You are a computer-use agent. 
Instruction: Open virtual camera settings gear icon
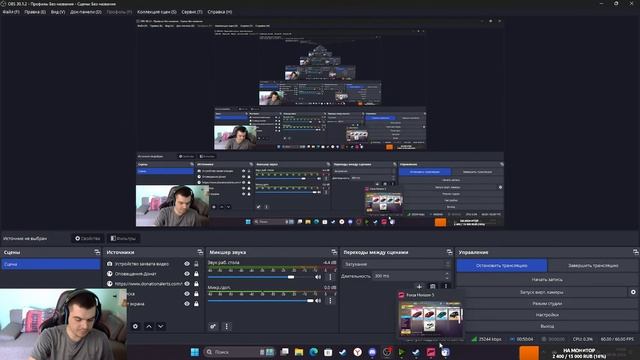click(x=633, y=292)
